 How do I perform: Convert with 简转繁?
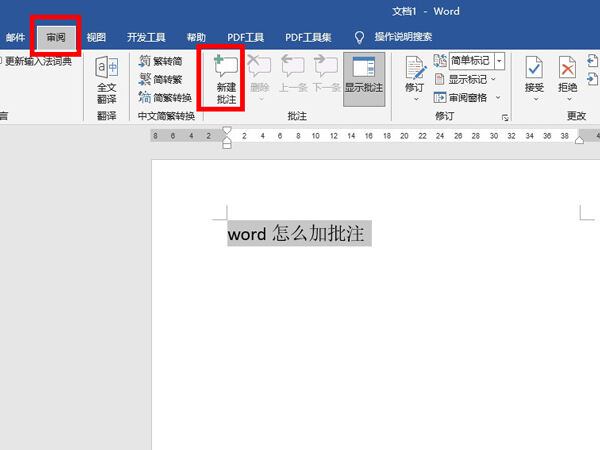160,79
